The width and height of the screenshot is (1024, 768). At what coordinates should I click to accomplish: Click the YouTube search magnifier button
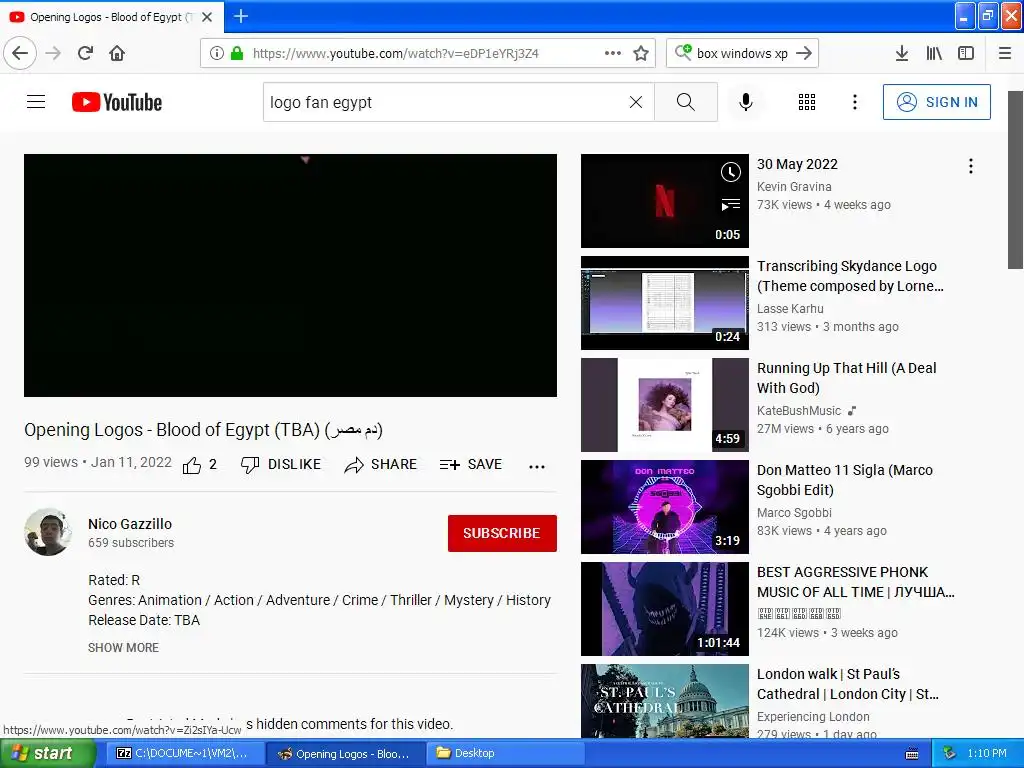click(x=686, y=102)
